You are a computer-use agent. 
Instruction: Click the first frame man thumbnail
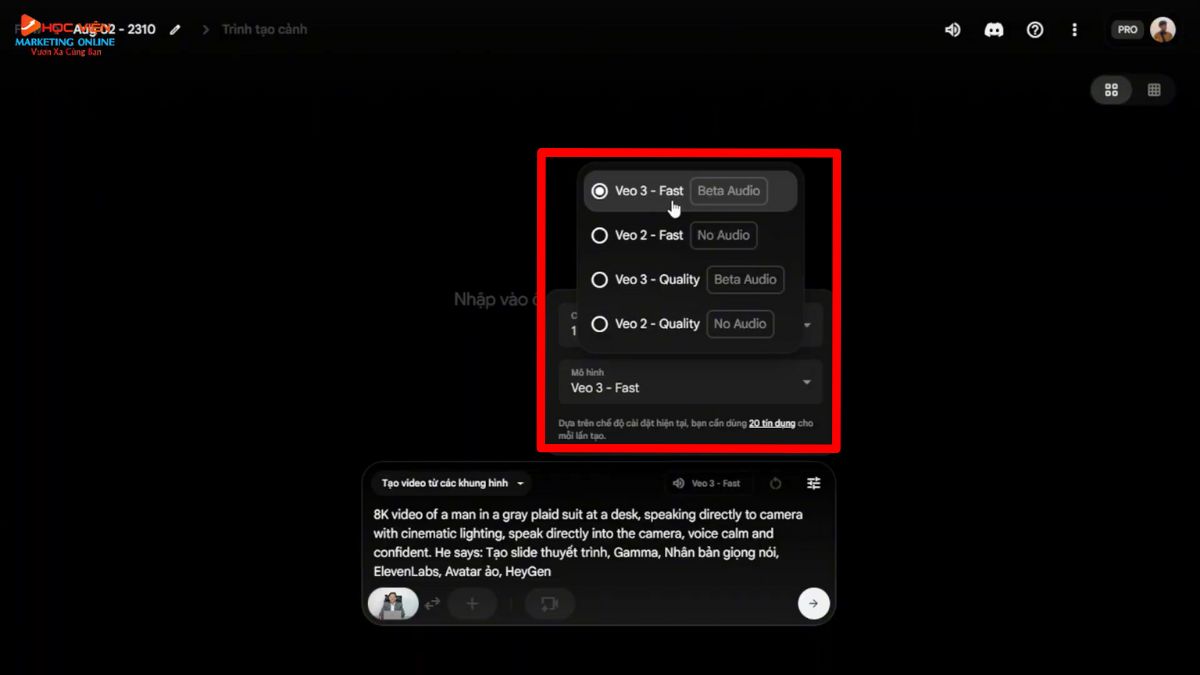click(393, 604)
